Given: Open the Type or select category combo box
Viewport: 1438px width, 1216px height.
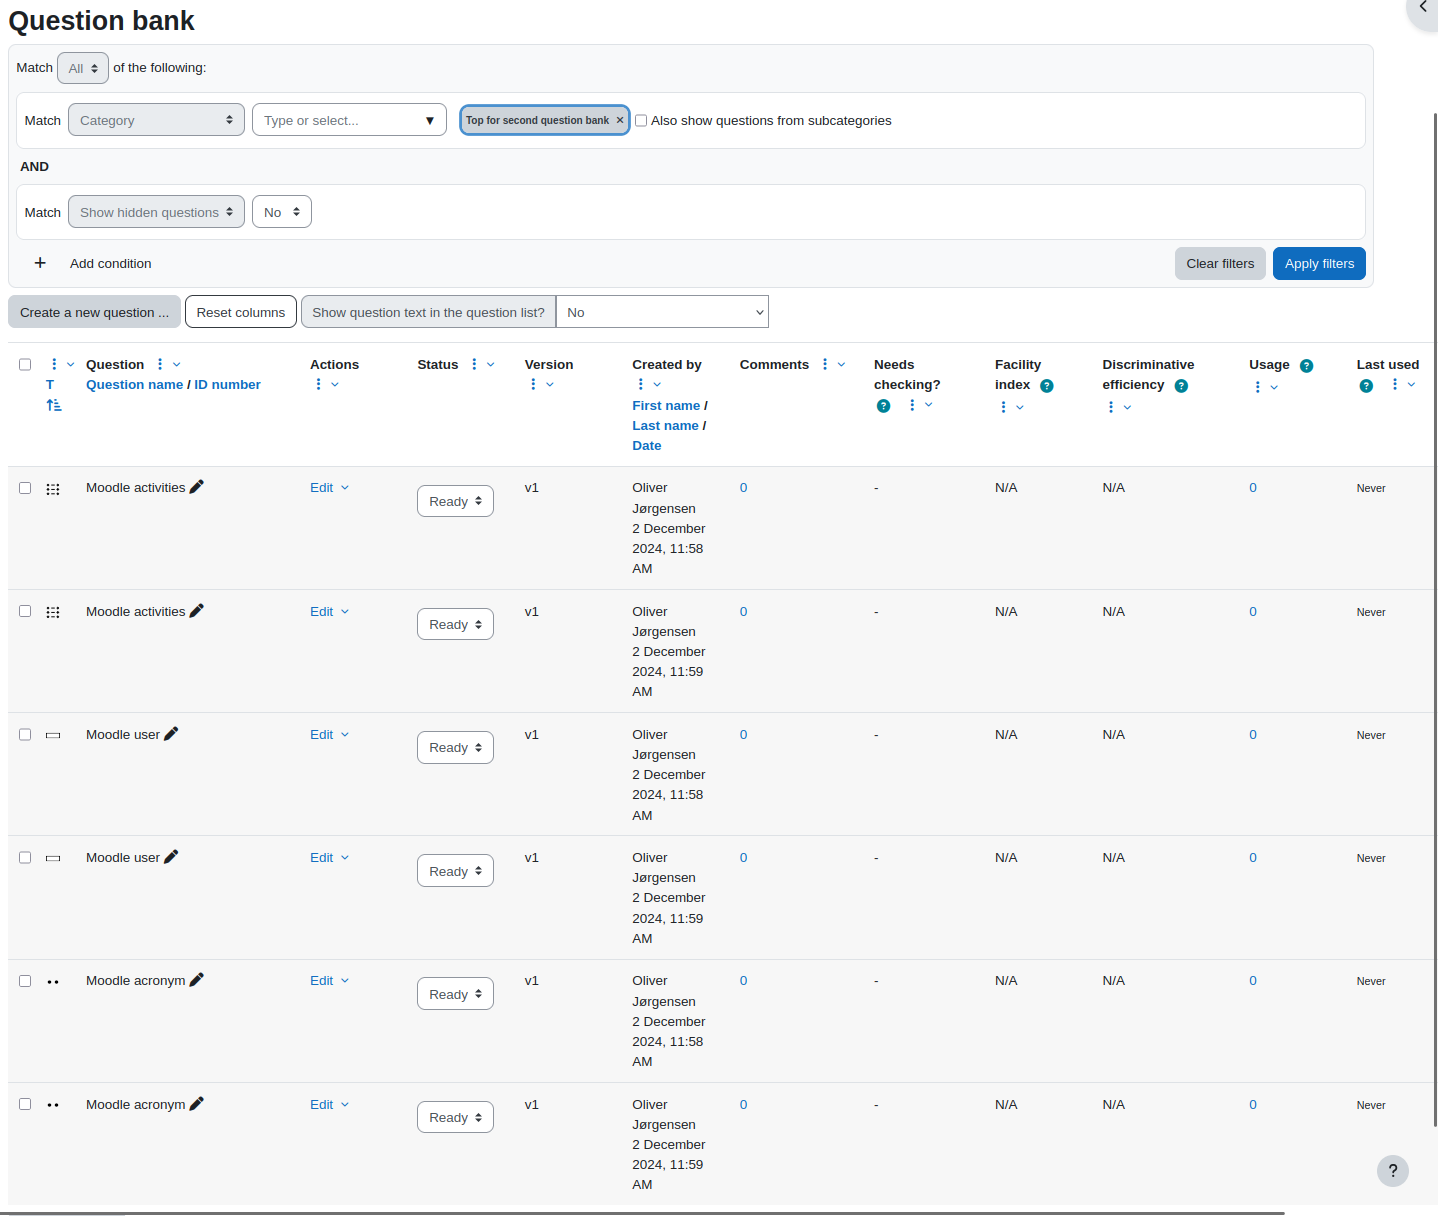Looking at the screenshot, I should 349,120.
